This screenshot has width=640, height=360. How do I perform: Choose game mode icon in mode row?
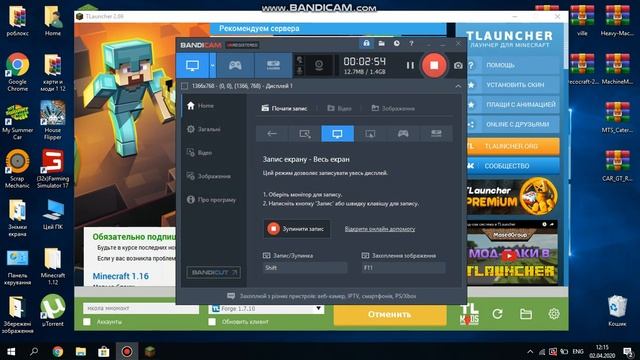[x=403, y=134]
